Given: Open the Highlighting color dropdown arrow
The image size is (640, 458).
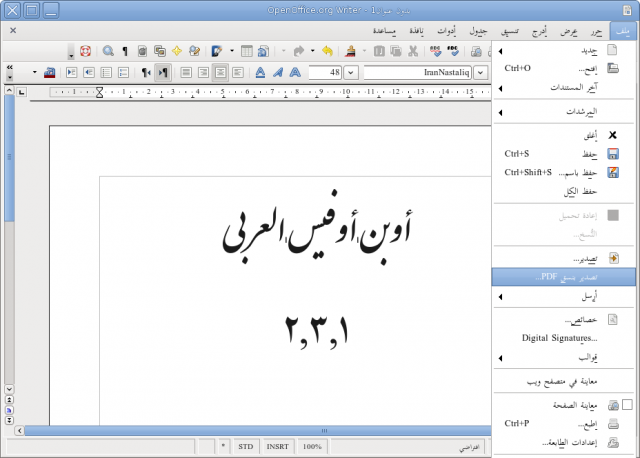Looking at the screenshot, I should tap(35, 73).
